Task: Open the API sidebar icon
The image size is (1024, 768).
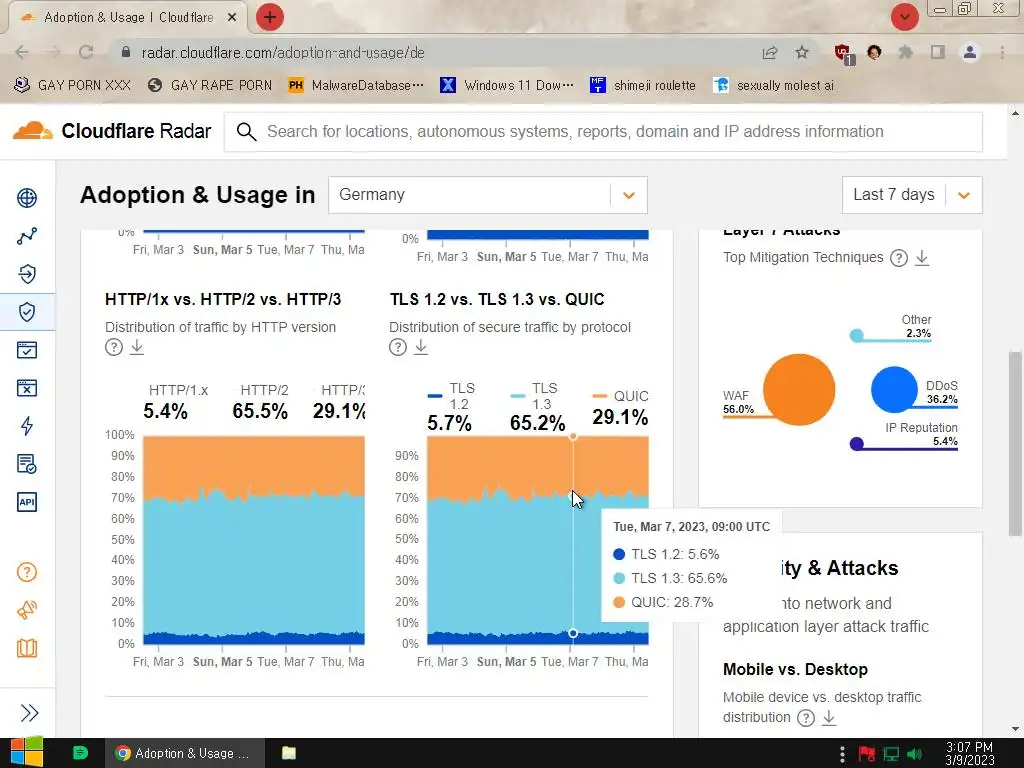Action: coord(27,502)
